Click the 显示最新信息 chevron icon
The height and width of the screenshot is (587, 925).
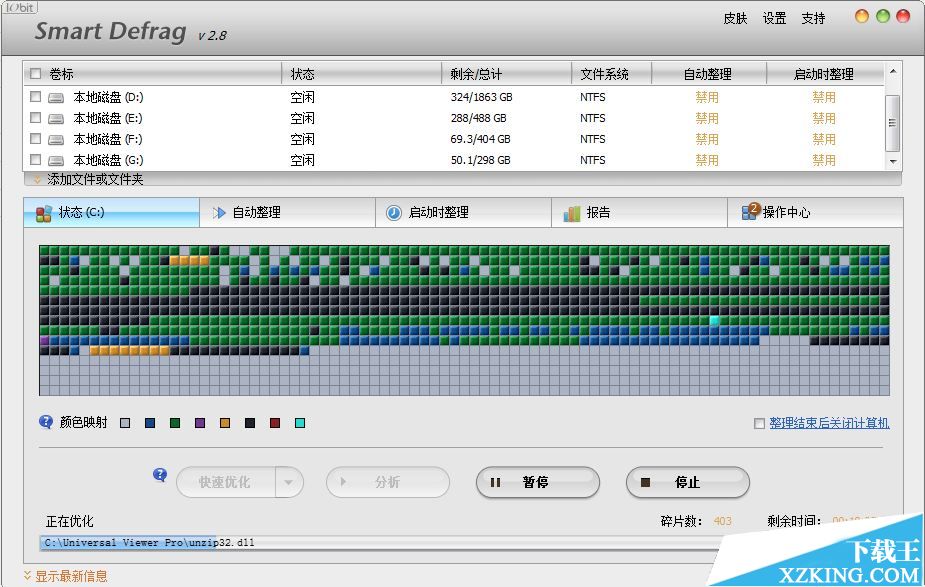(x=27, y=575)
